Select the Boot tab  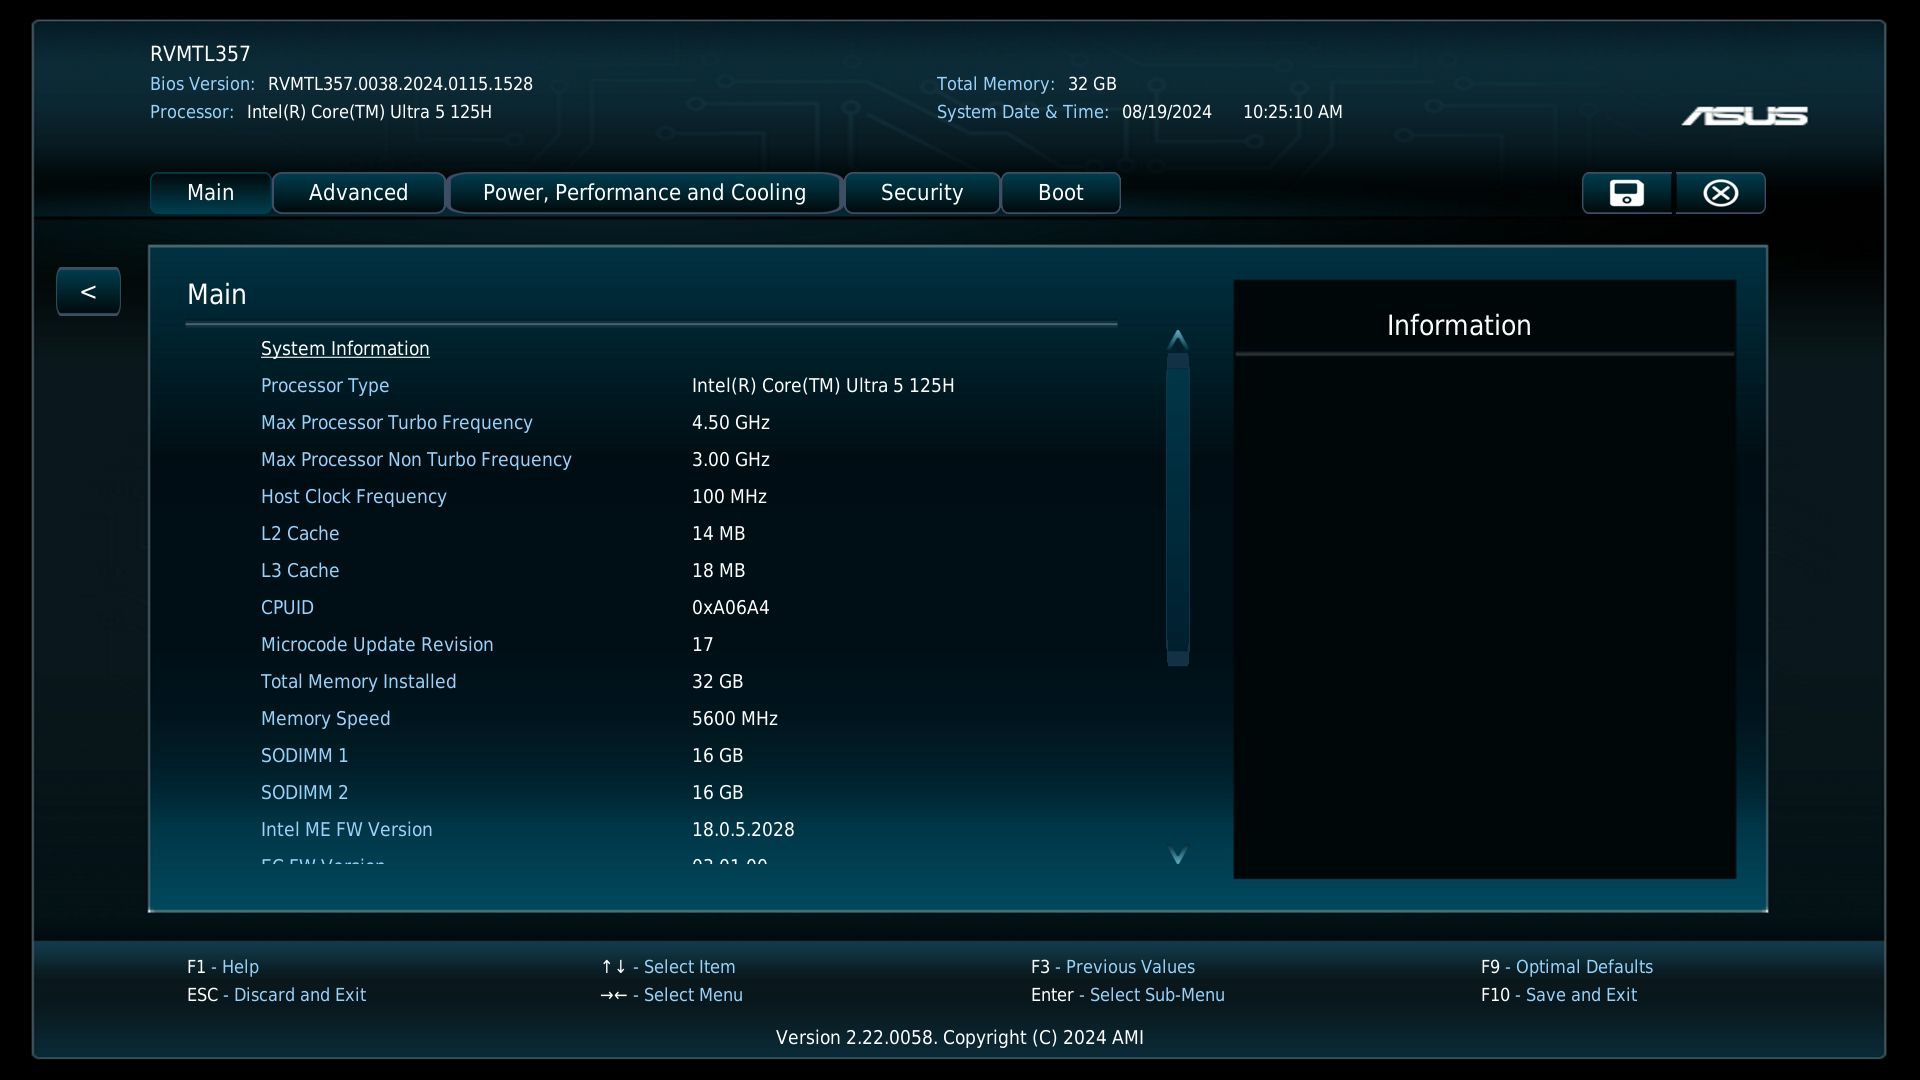(1060, 193)
